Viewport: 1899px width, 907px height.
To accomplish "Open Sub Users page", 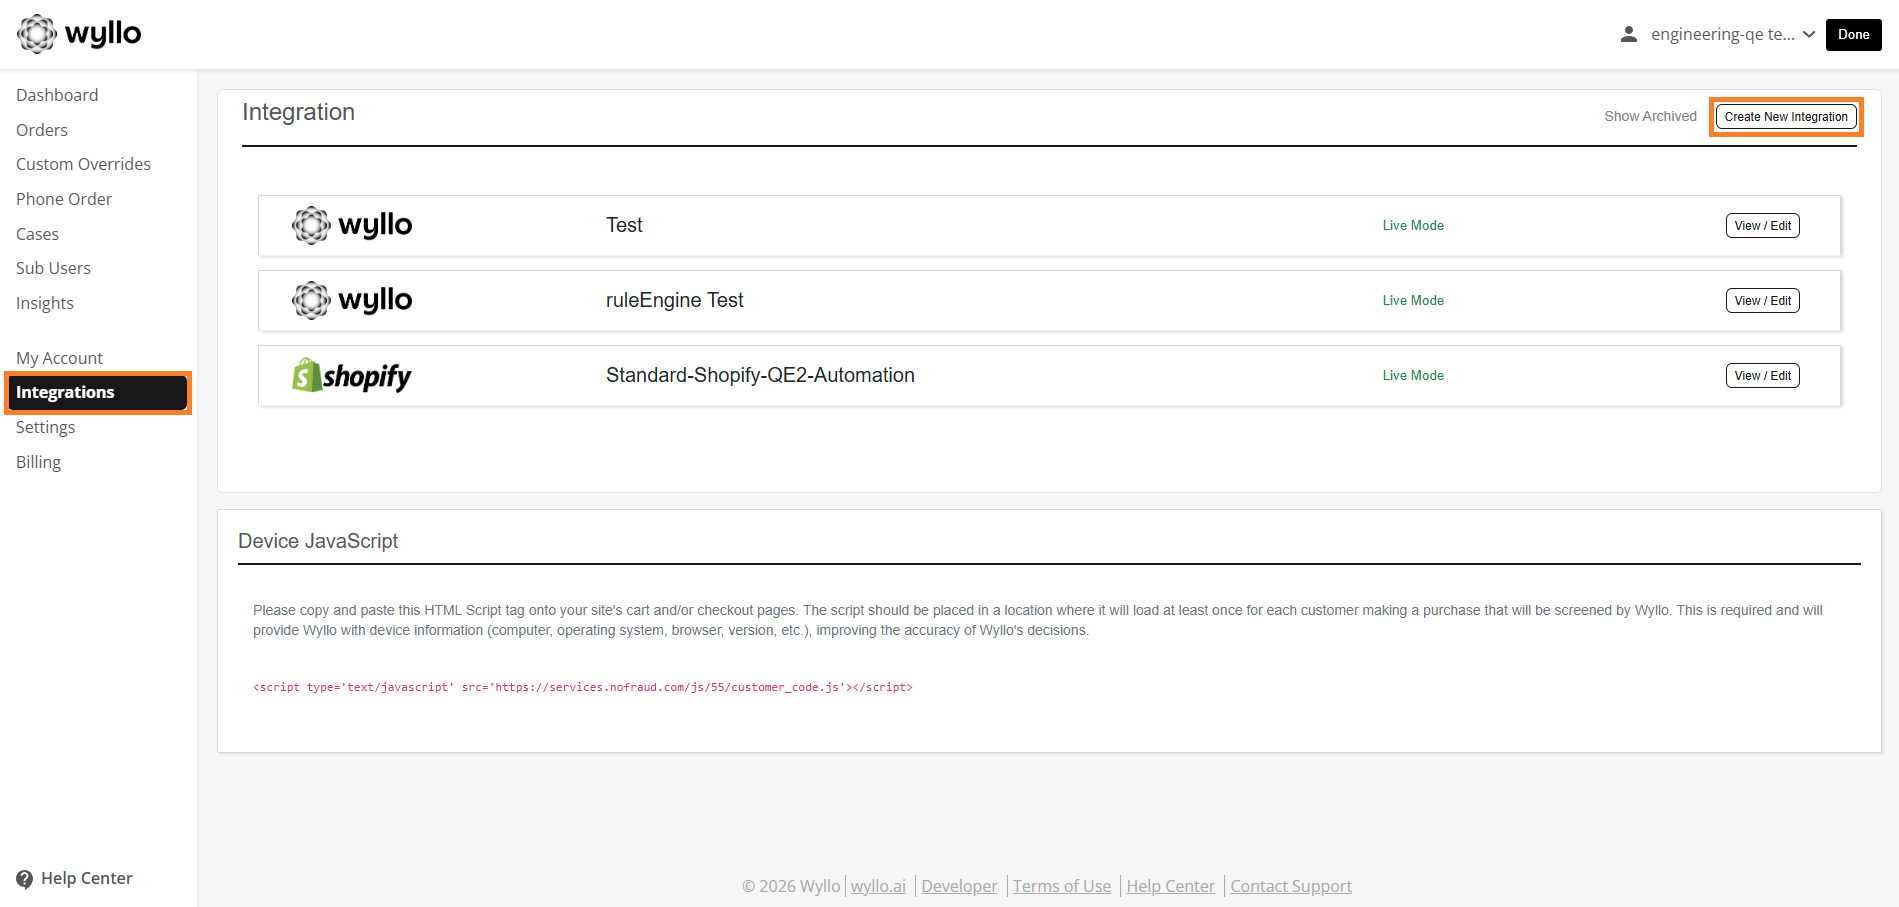I will point(53,268).
